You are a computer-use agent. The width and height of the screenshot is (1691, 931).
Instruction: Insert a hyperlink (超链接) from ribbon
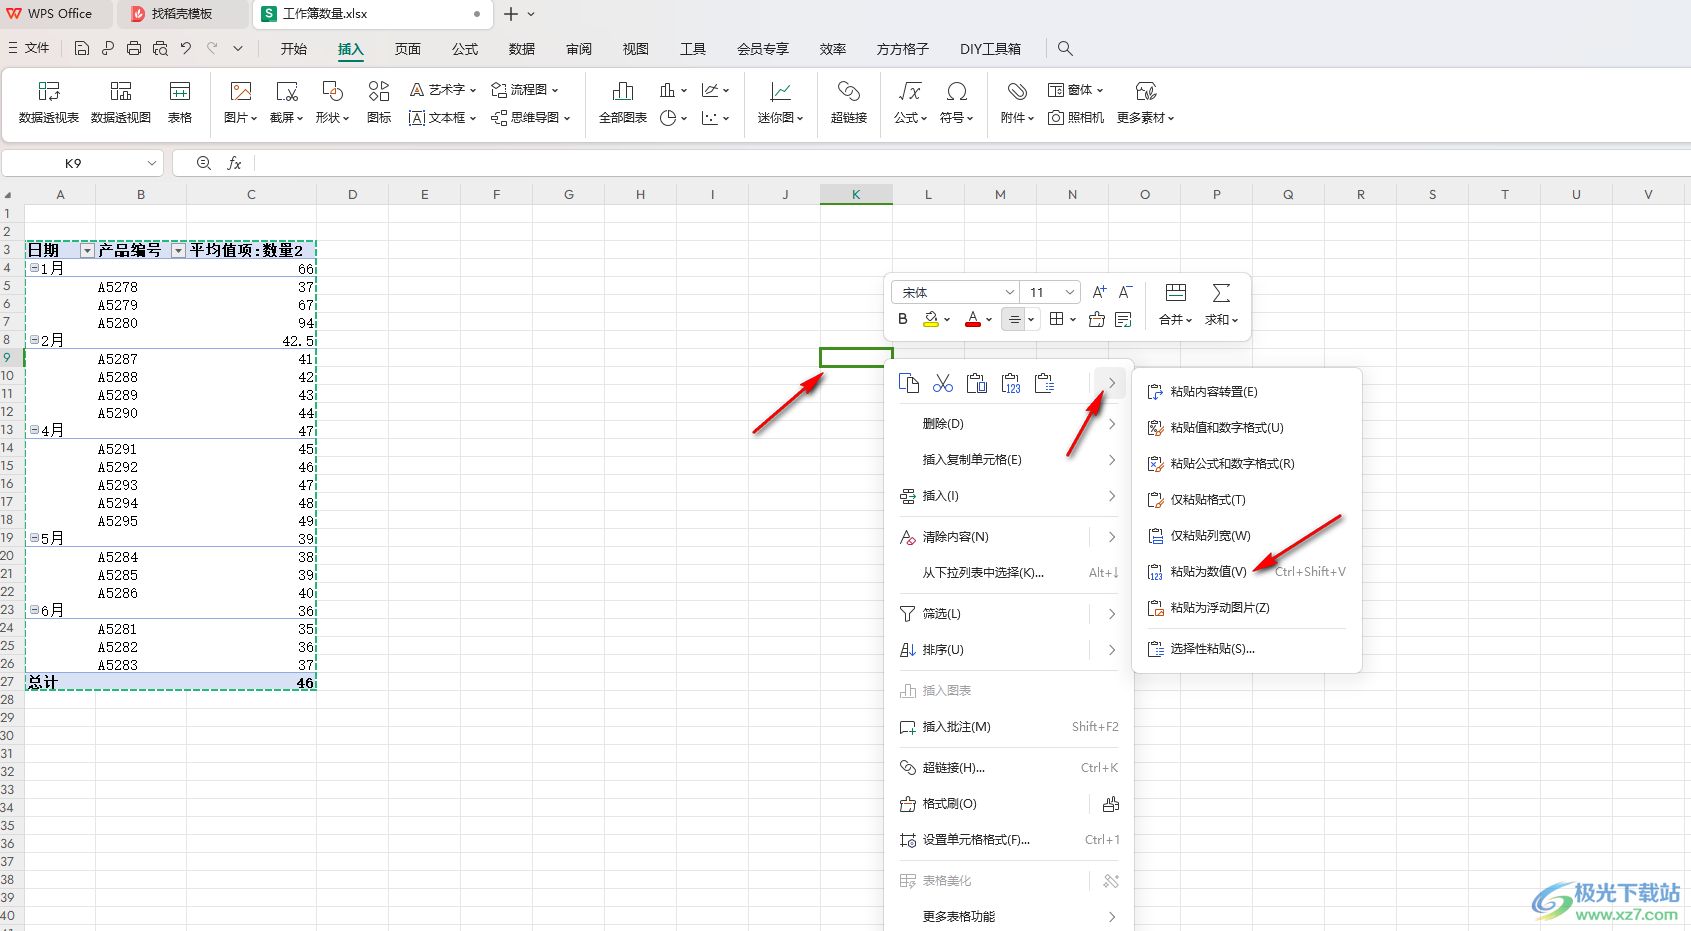(849, 103)
